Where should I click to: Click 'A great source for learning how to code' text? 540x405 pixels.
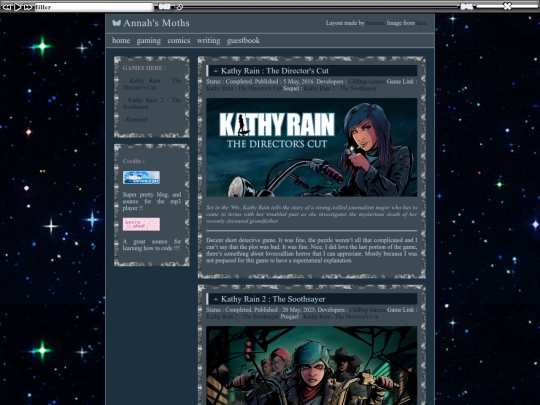tap(152, 245)
